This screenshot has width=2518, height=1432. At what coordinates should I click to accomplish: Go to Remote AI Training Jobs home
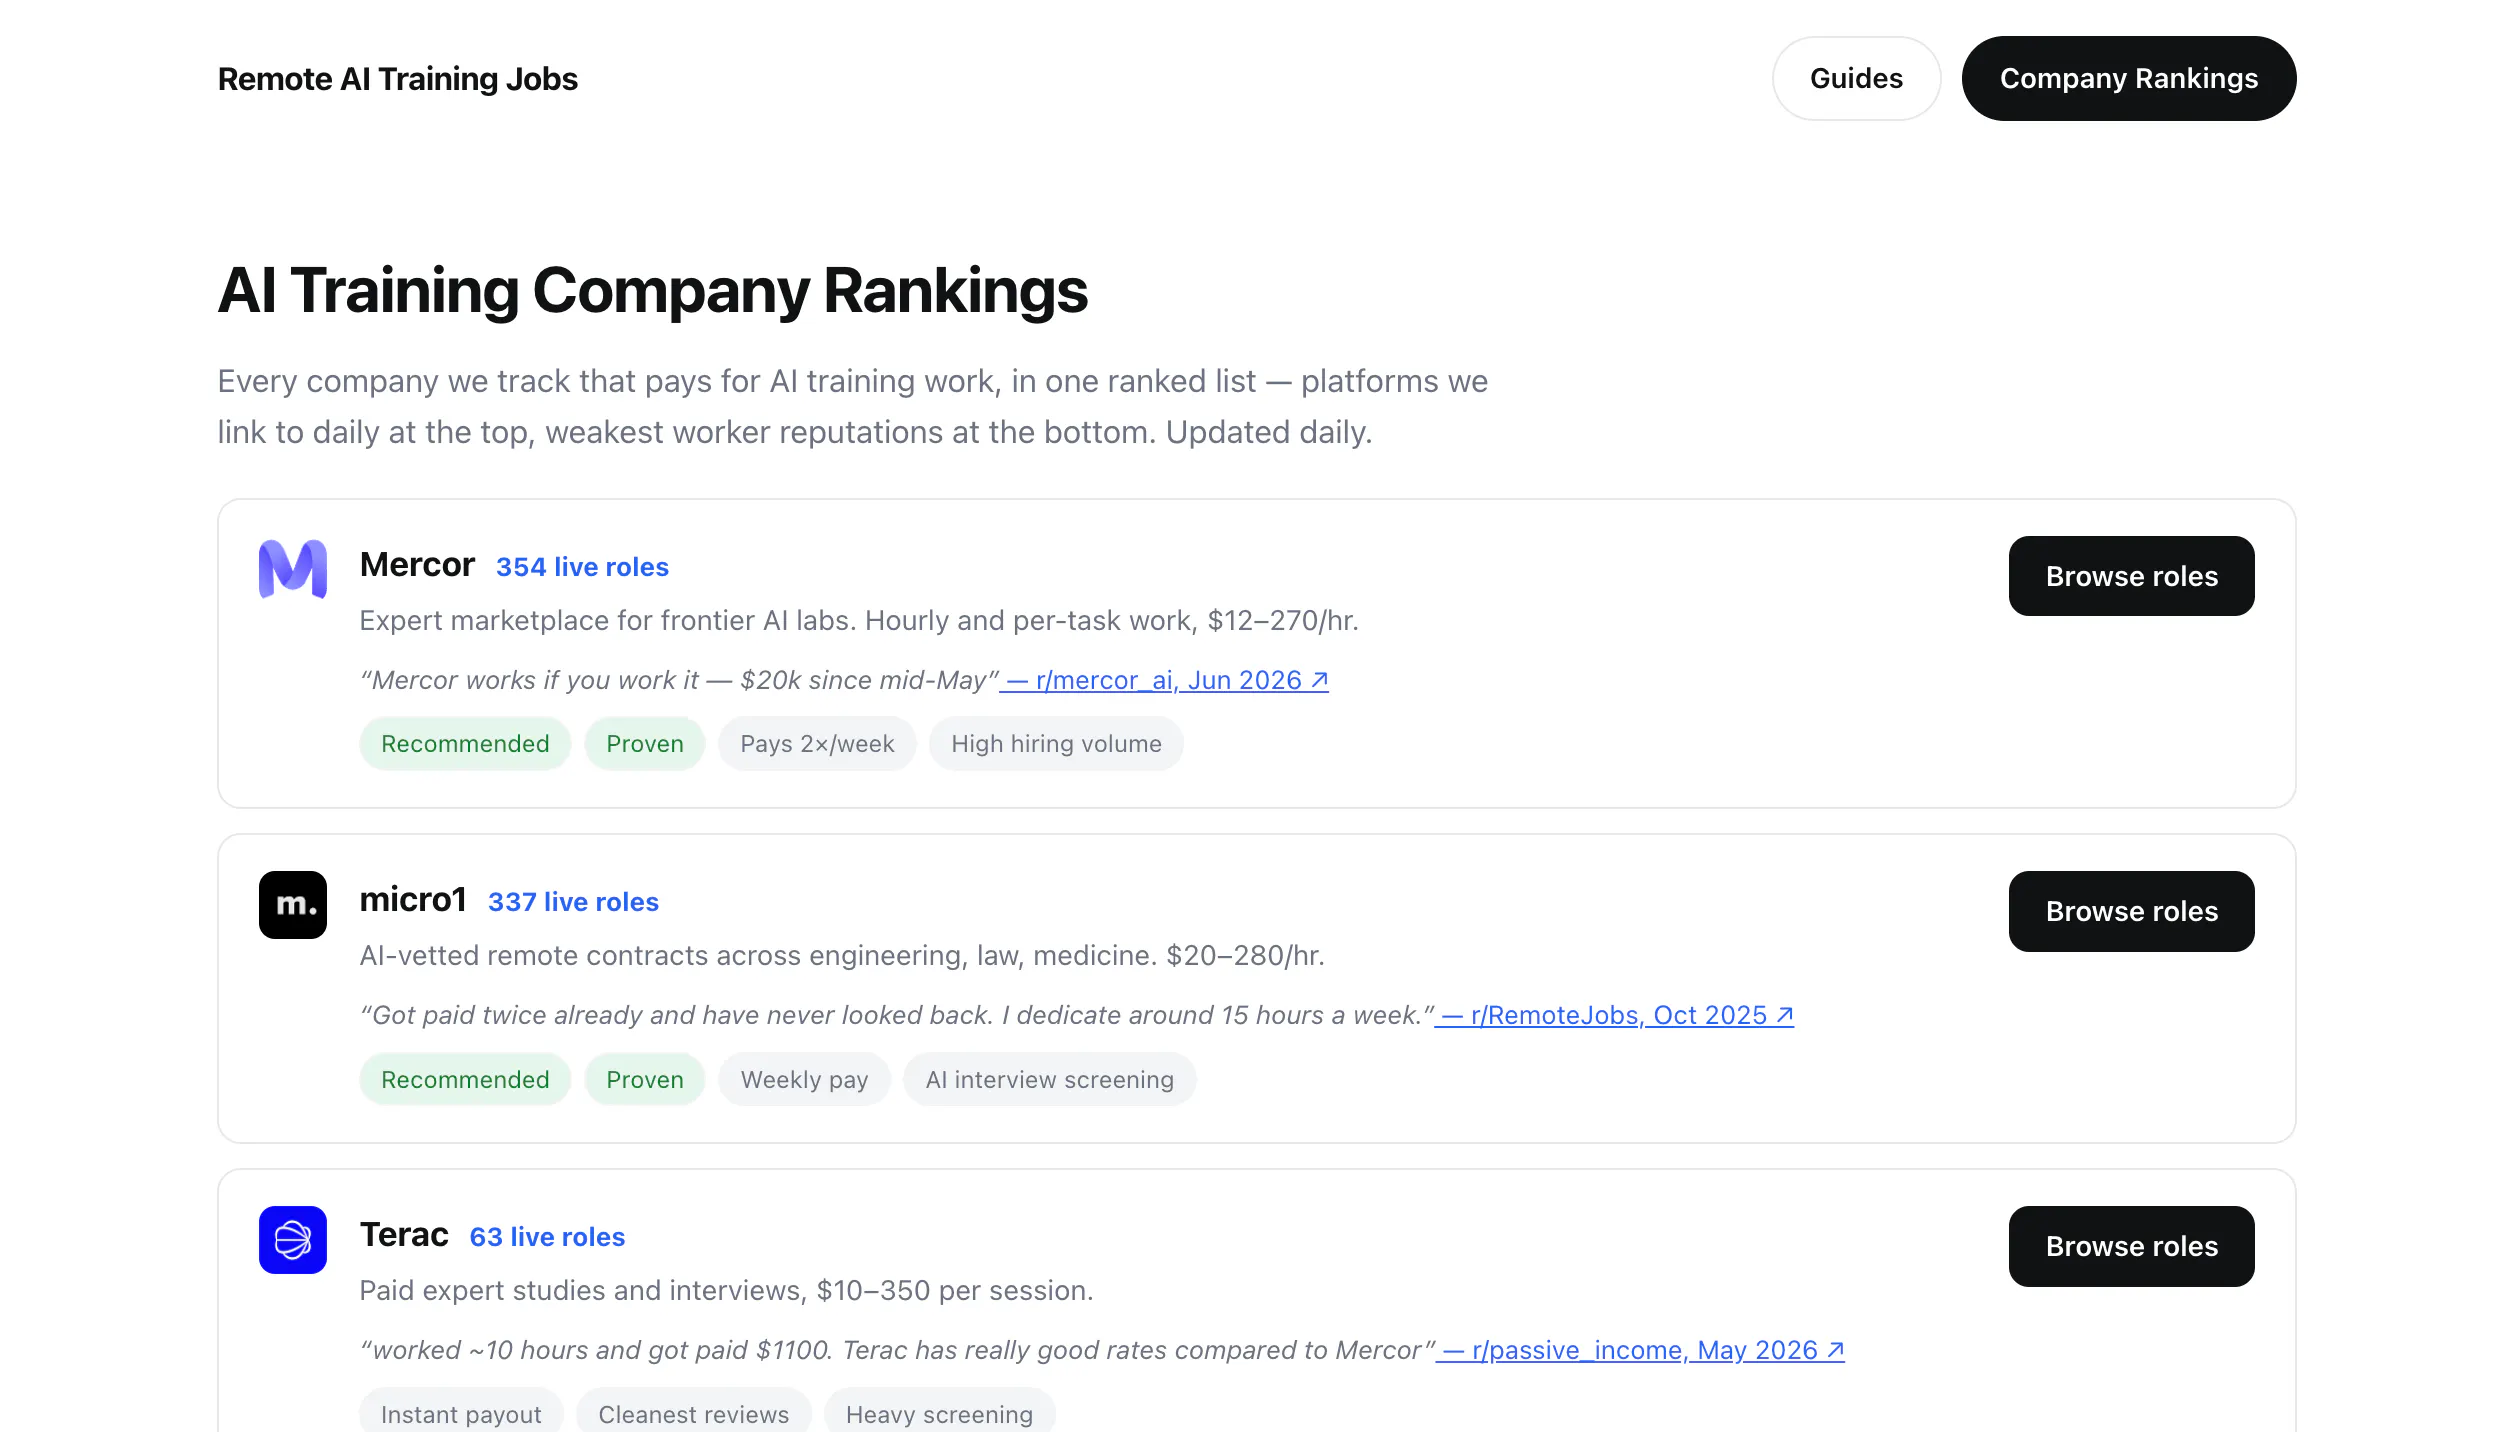pyautogui.click(x=397, y=79)
